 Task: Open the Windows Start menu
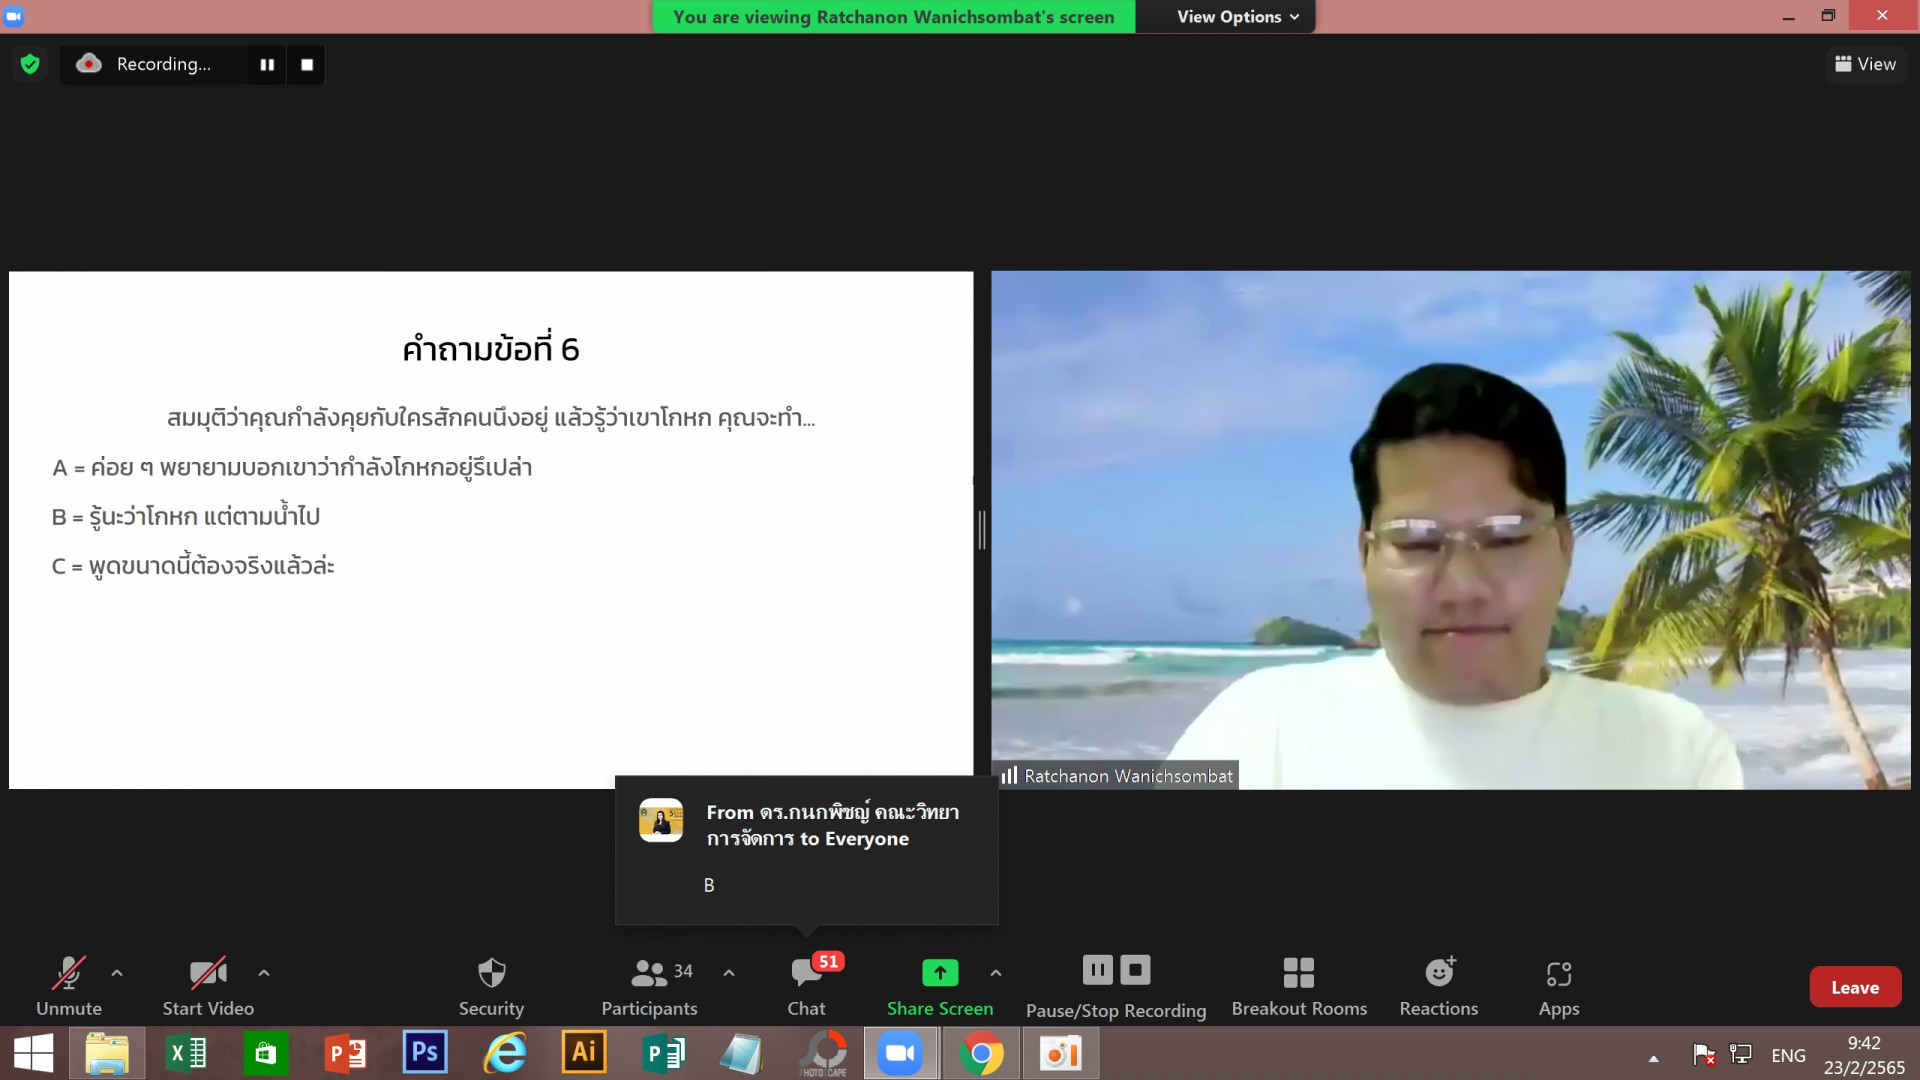click(33, 1053)
